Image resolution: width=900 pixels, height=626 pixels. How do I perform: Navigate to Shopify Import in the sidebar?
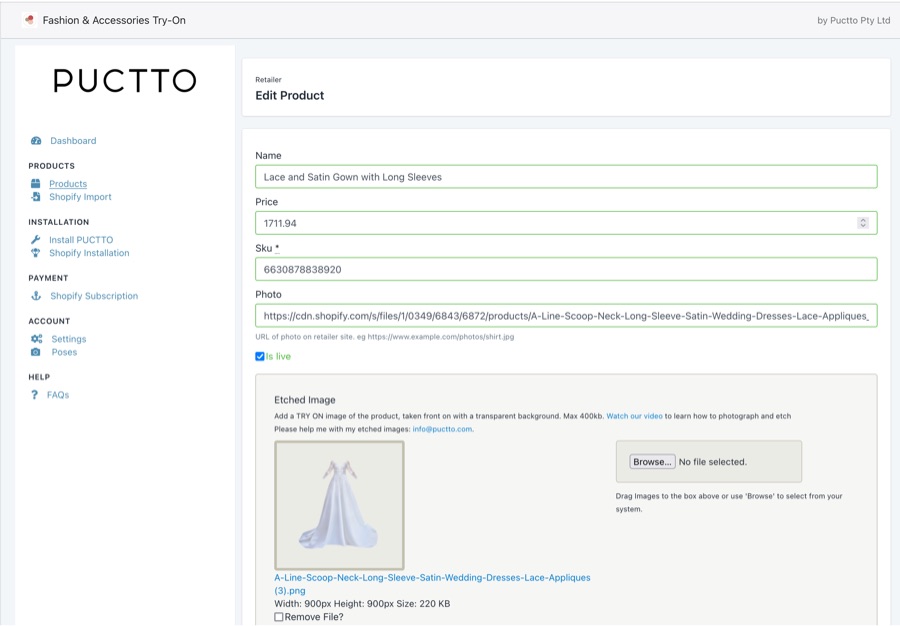[83, 196]
